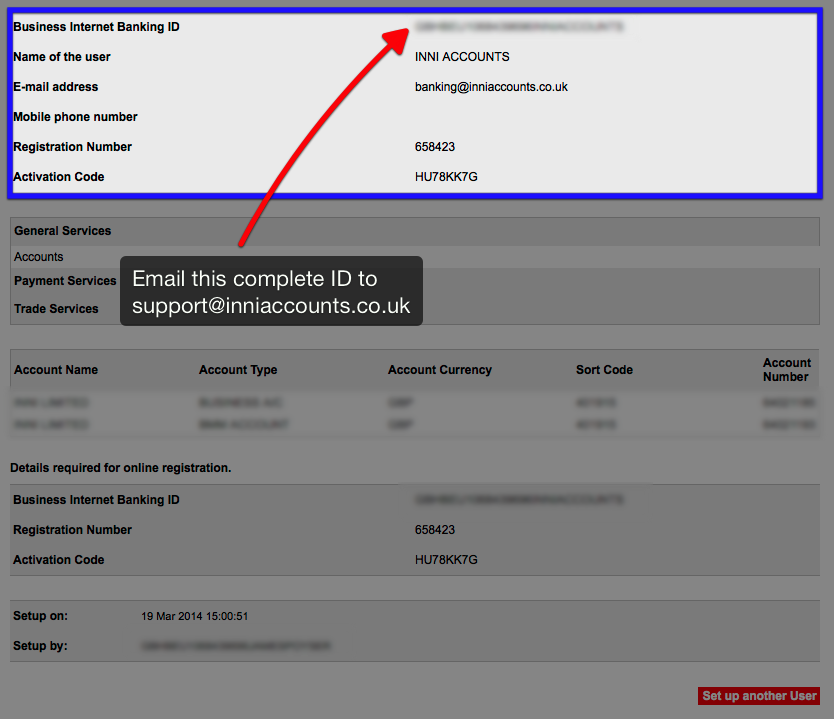The width and height of the screenshot is (834, 719).
Task: Open the Payment Services section
Action: pyautogui.click(x=65, y=281)
